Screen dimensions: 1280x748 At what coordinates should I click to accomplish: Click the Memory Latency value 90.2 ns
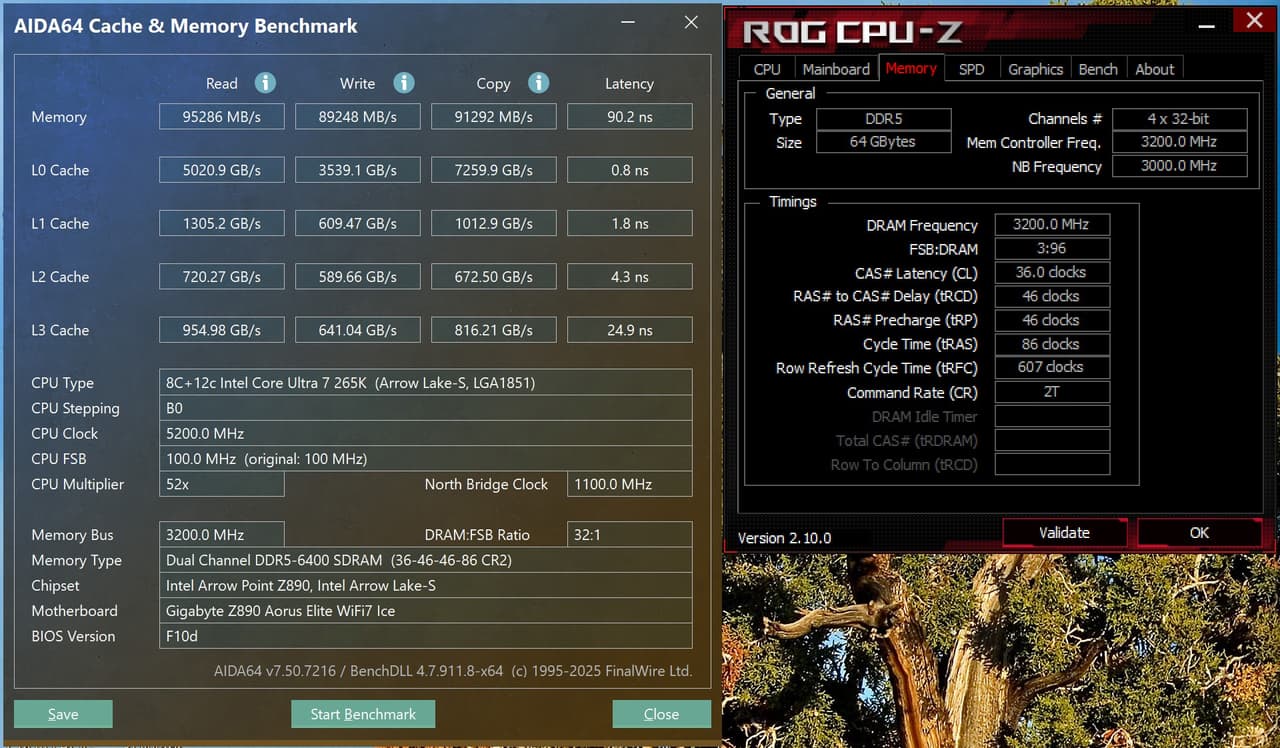(x=630, y=116)
